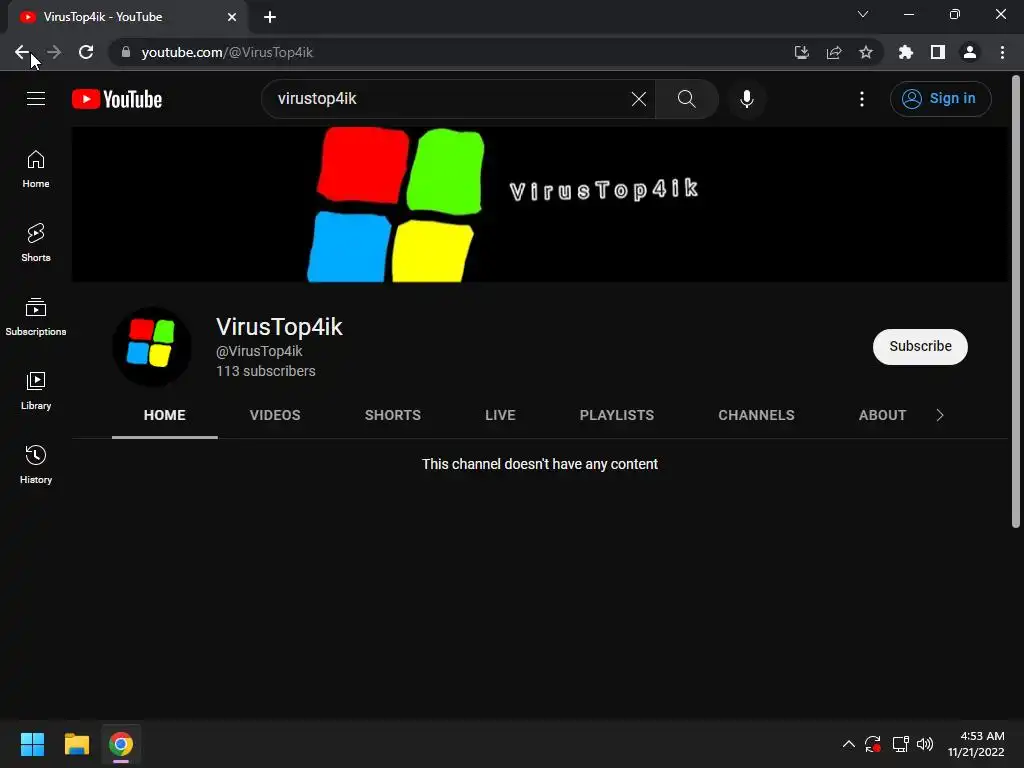Click "This channel doesn't have any content"
This screenshot has height=768, width=1024.
coord(539,464)
